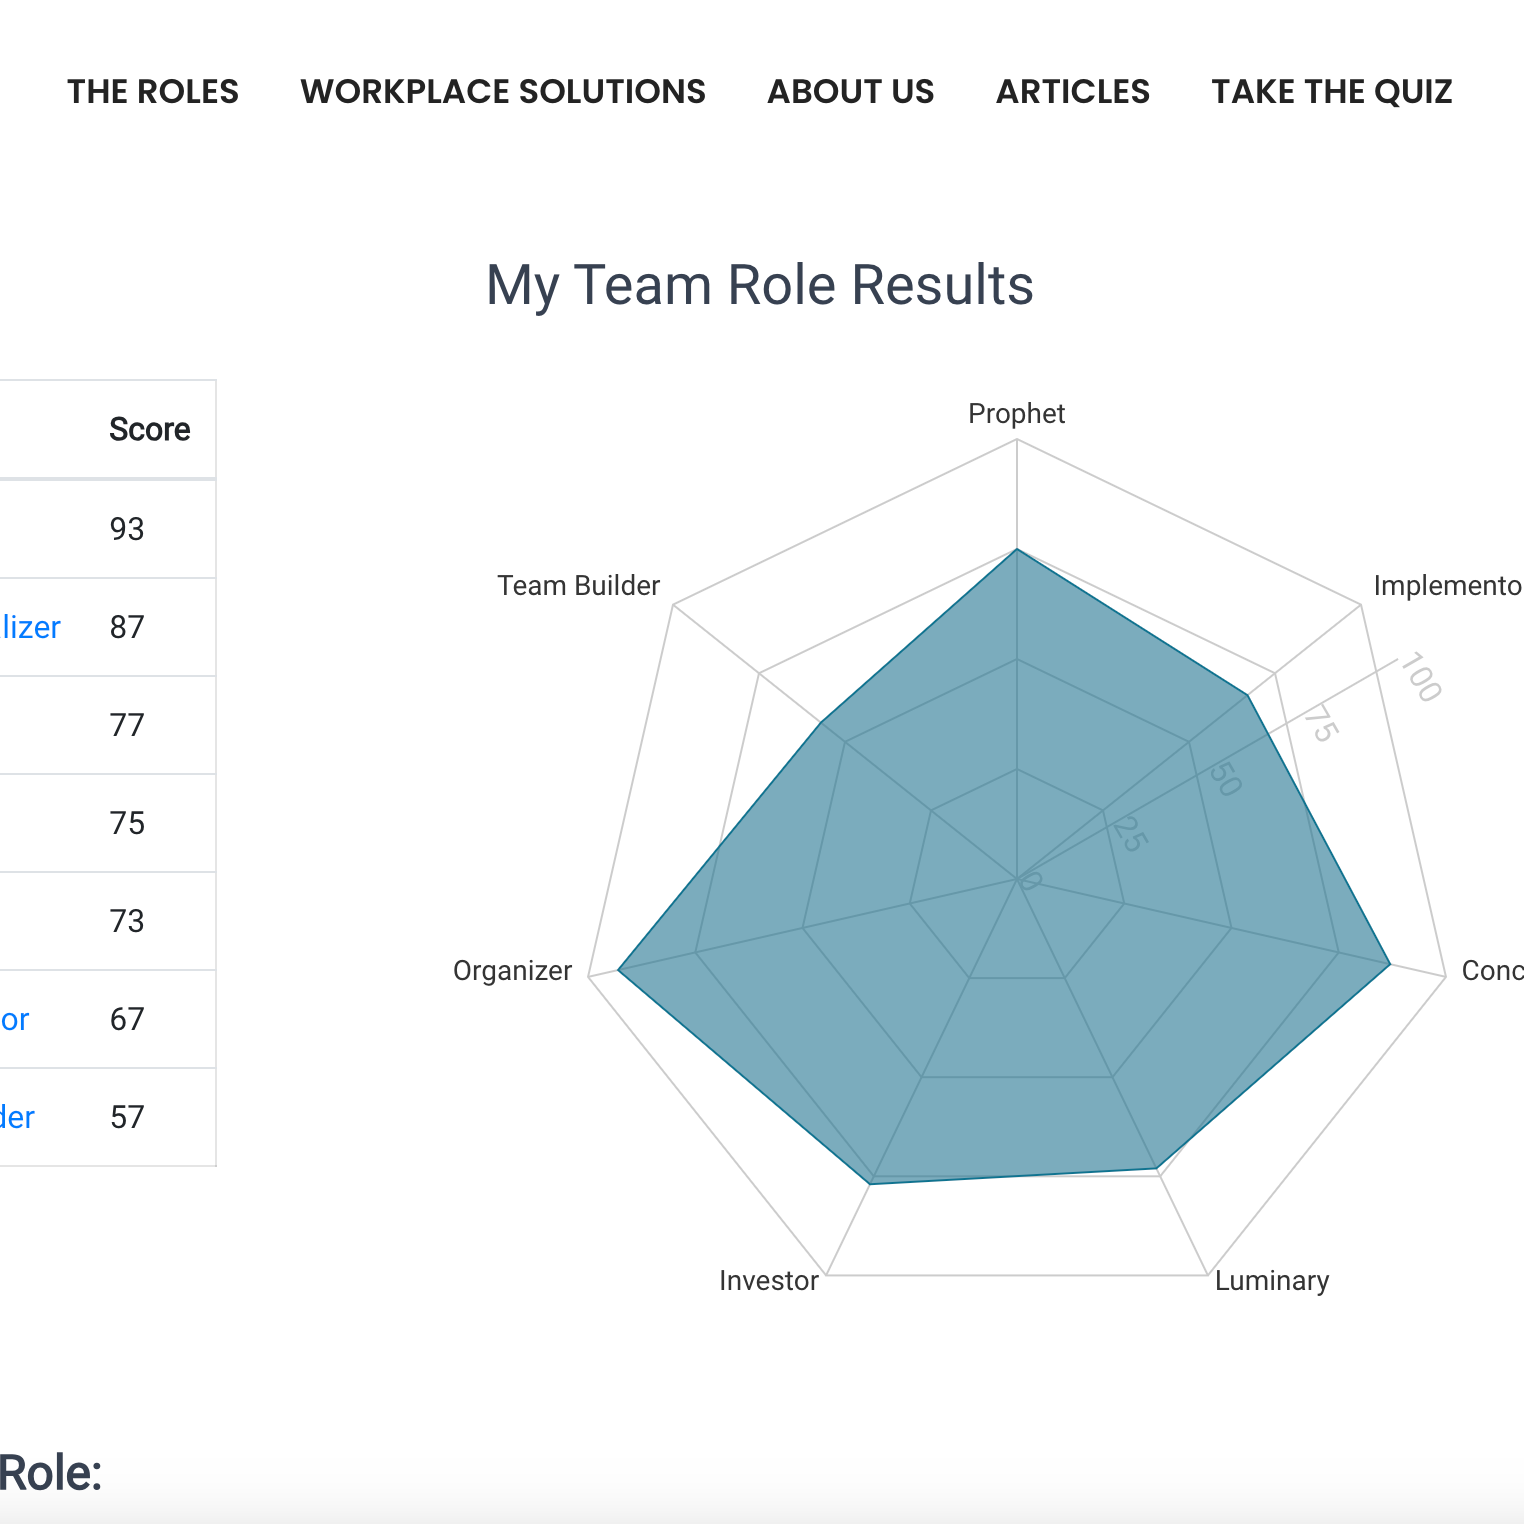Open the ARTICLES navigation item
The width and height of the screenshot is (1524, 1524).
[1073, 92]
